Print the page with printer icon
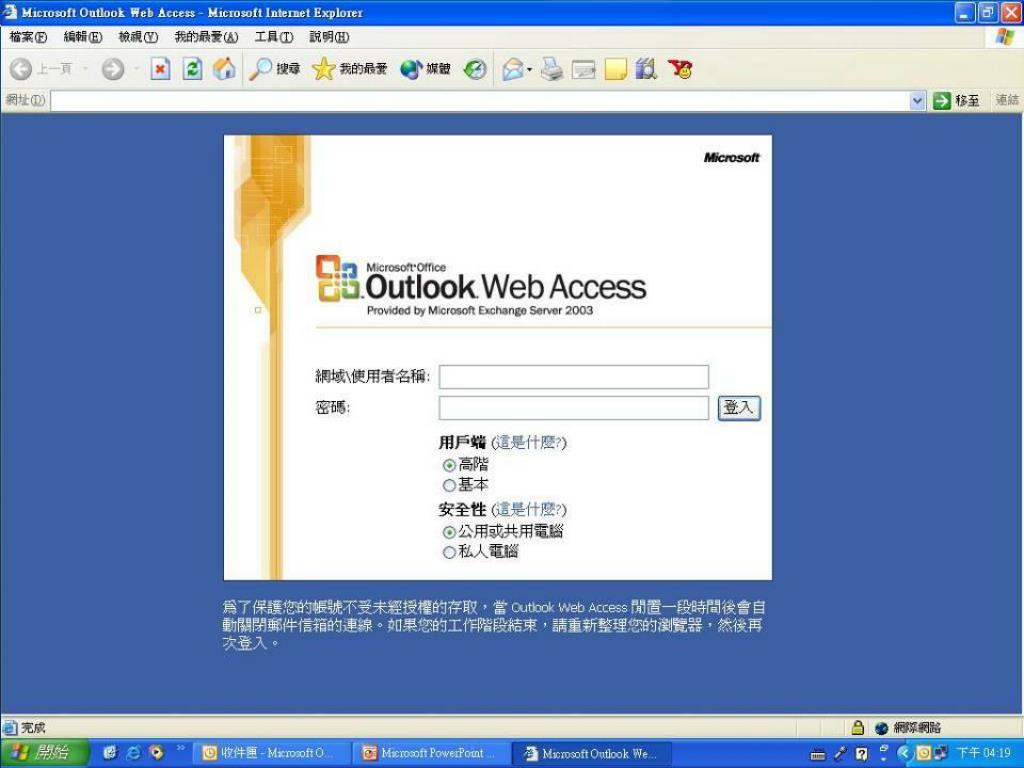 [x=552, y=69]
